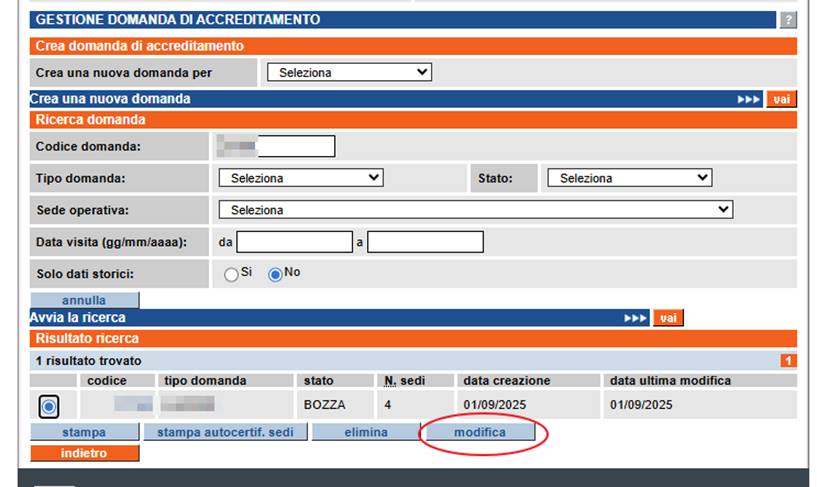Click 'vai' next to Avvia la ricerca
This screenshot has width=817, height=487.
[x=668, y=318]
